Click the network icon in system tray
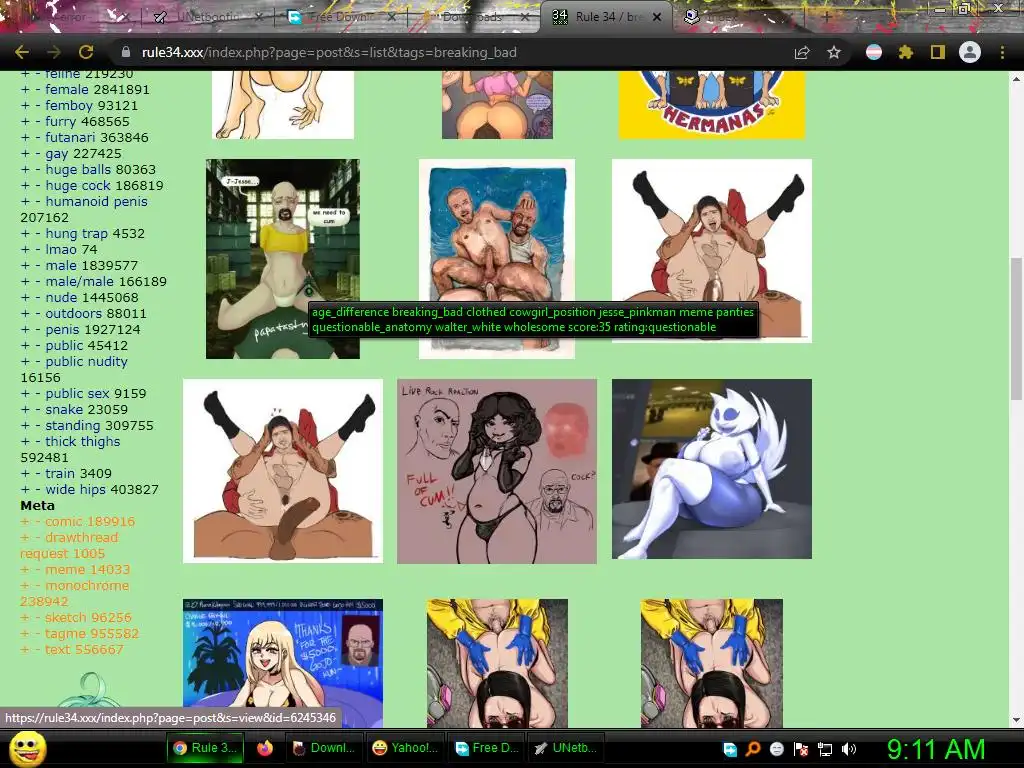Screen dimensions: 1024x768 point(825,749)
